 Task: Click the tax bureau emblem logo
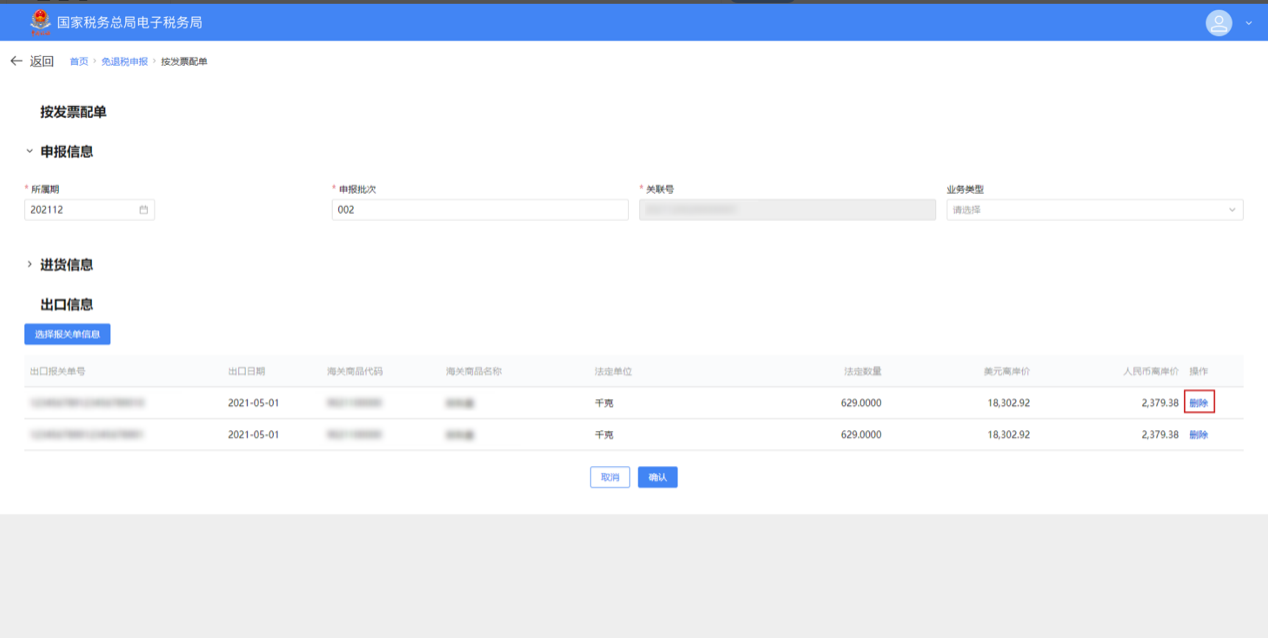tap(40, 21)
